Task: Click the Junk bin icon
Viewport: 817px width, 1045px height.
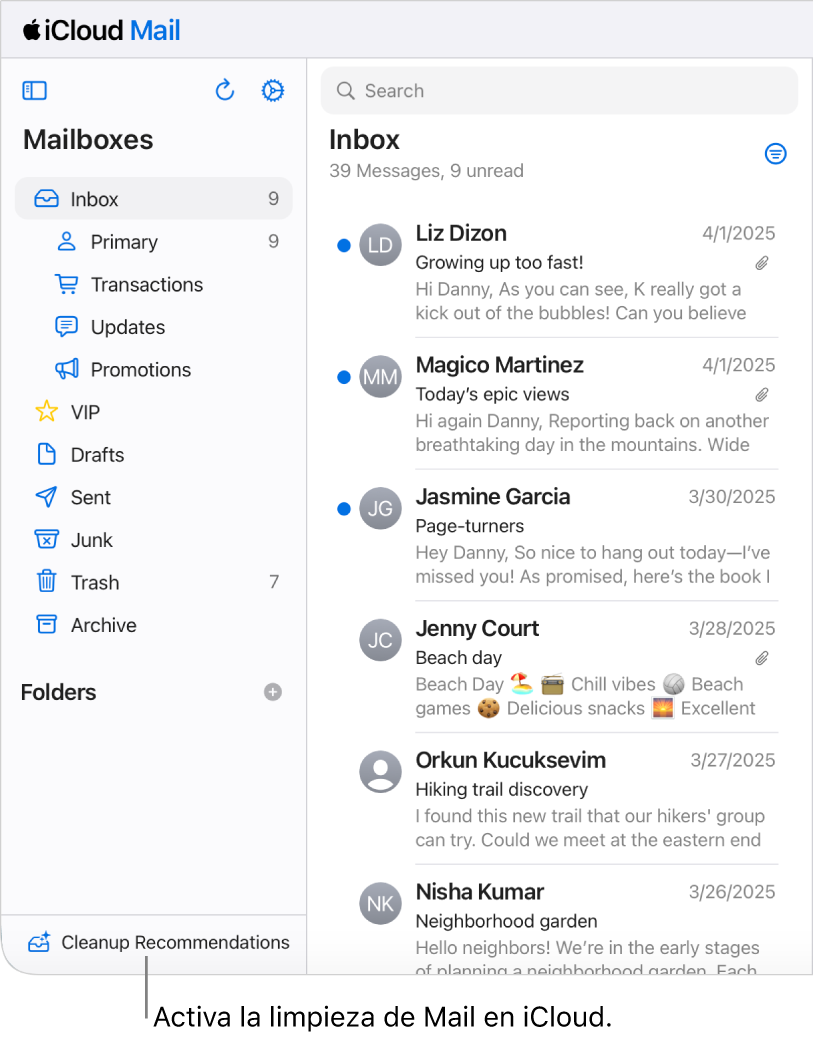Action: coord(47,539)
